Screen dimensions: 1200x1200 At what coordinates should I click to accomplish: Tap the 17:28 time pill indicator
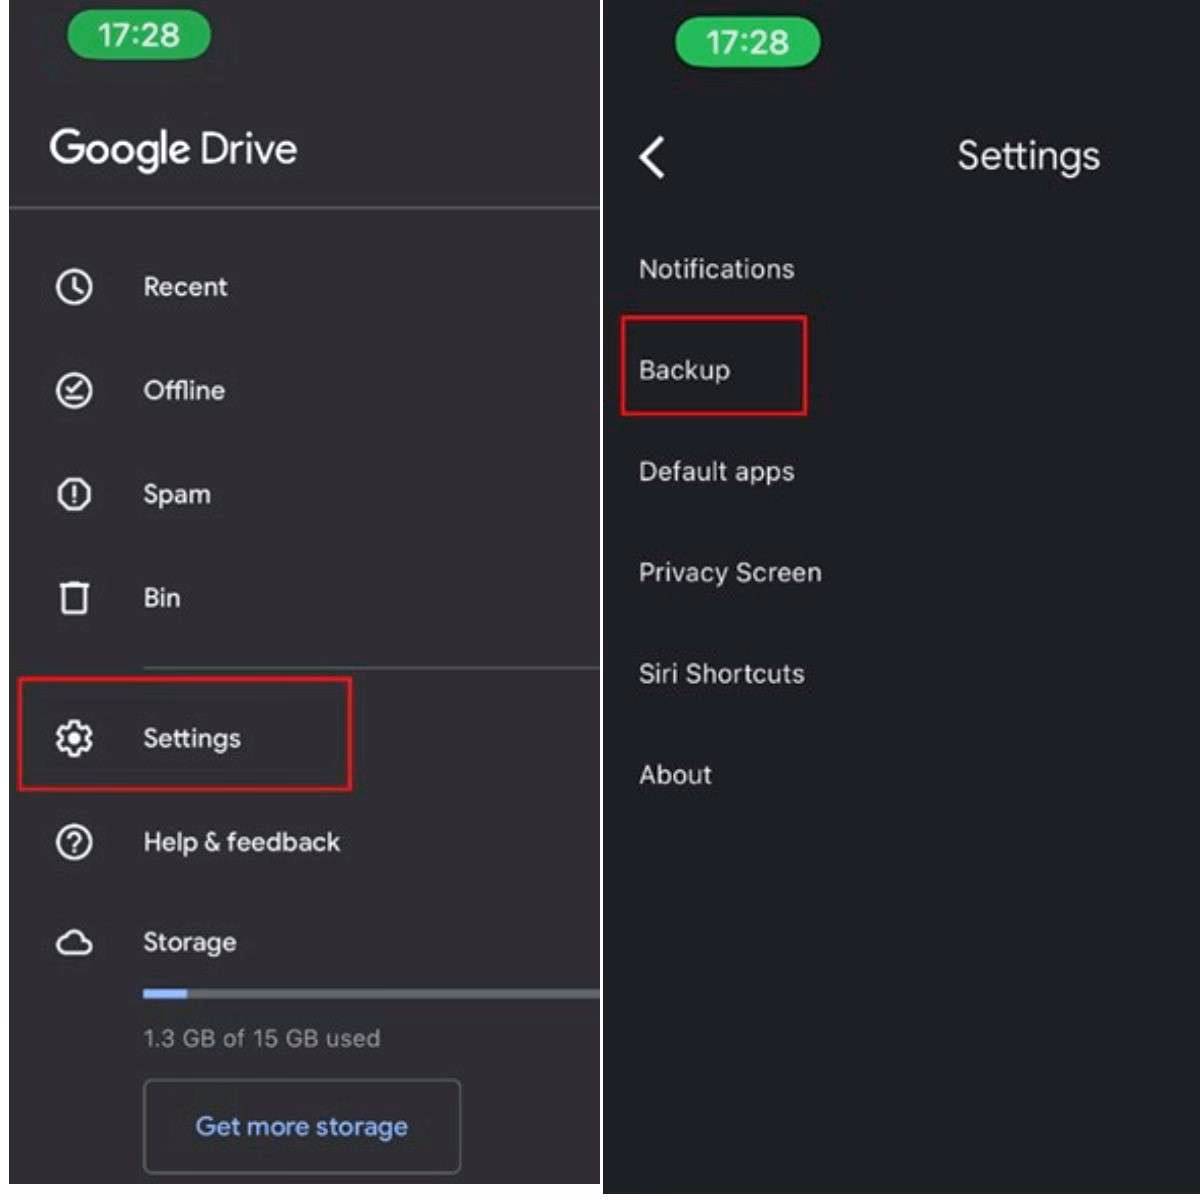click(x=140, y=36)
